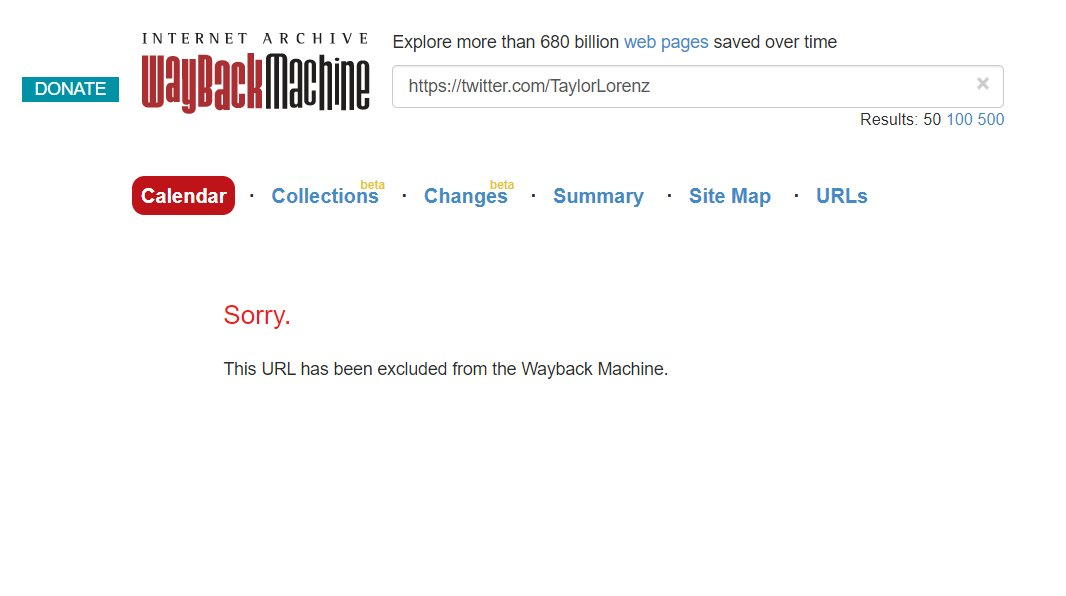Set results count to 100

959,120
